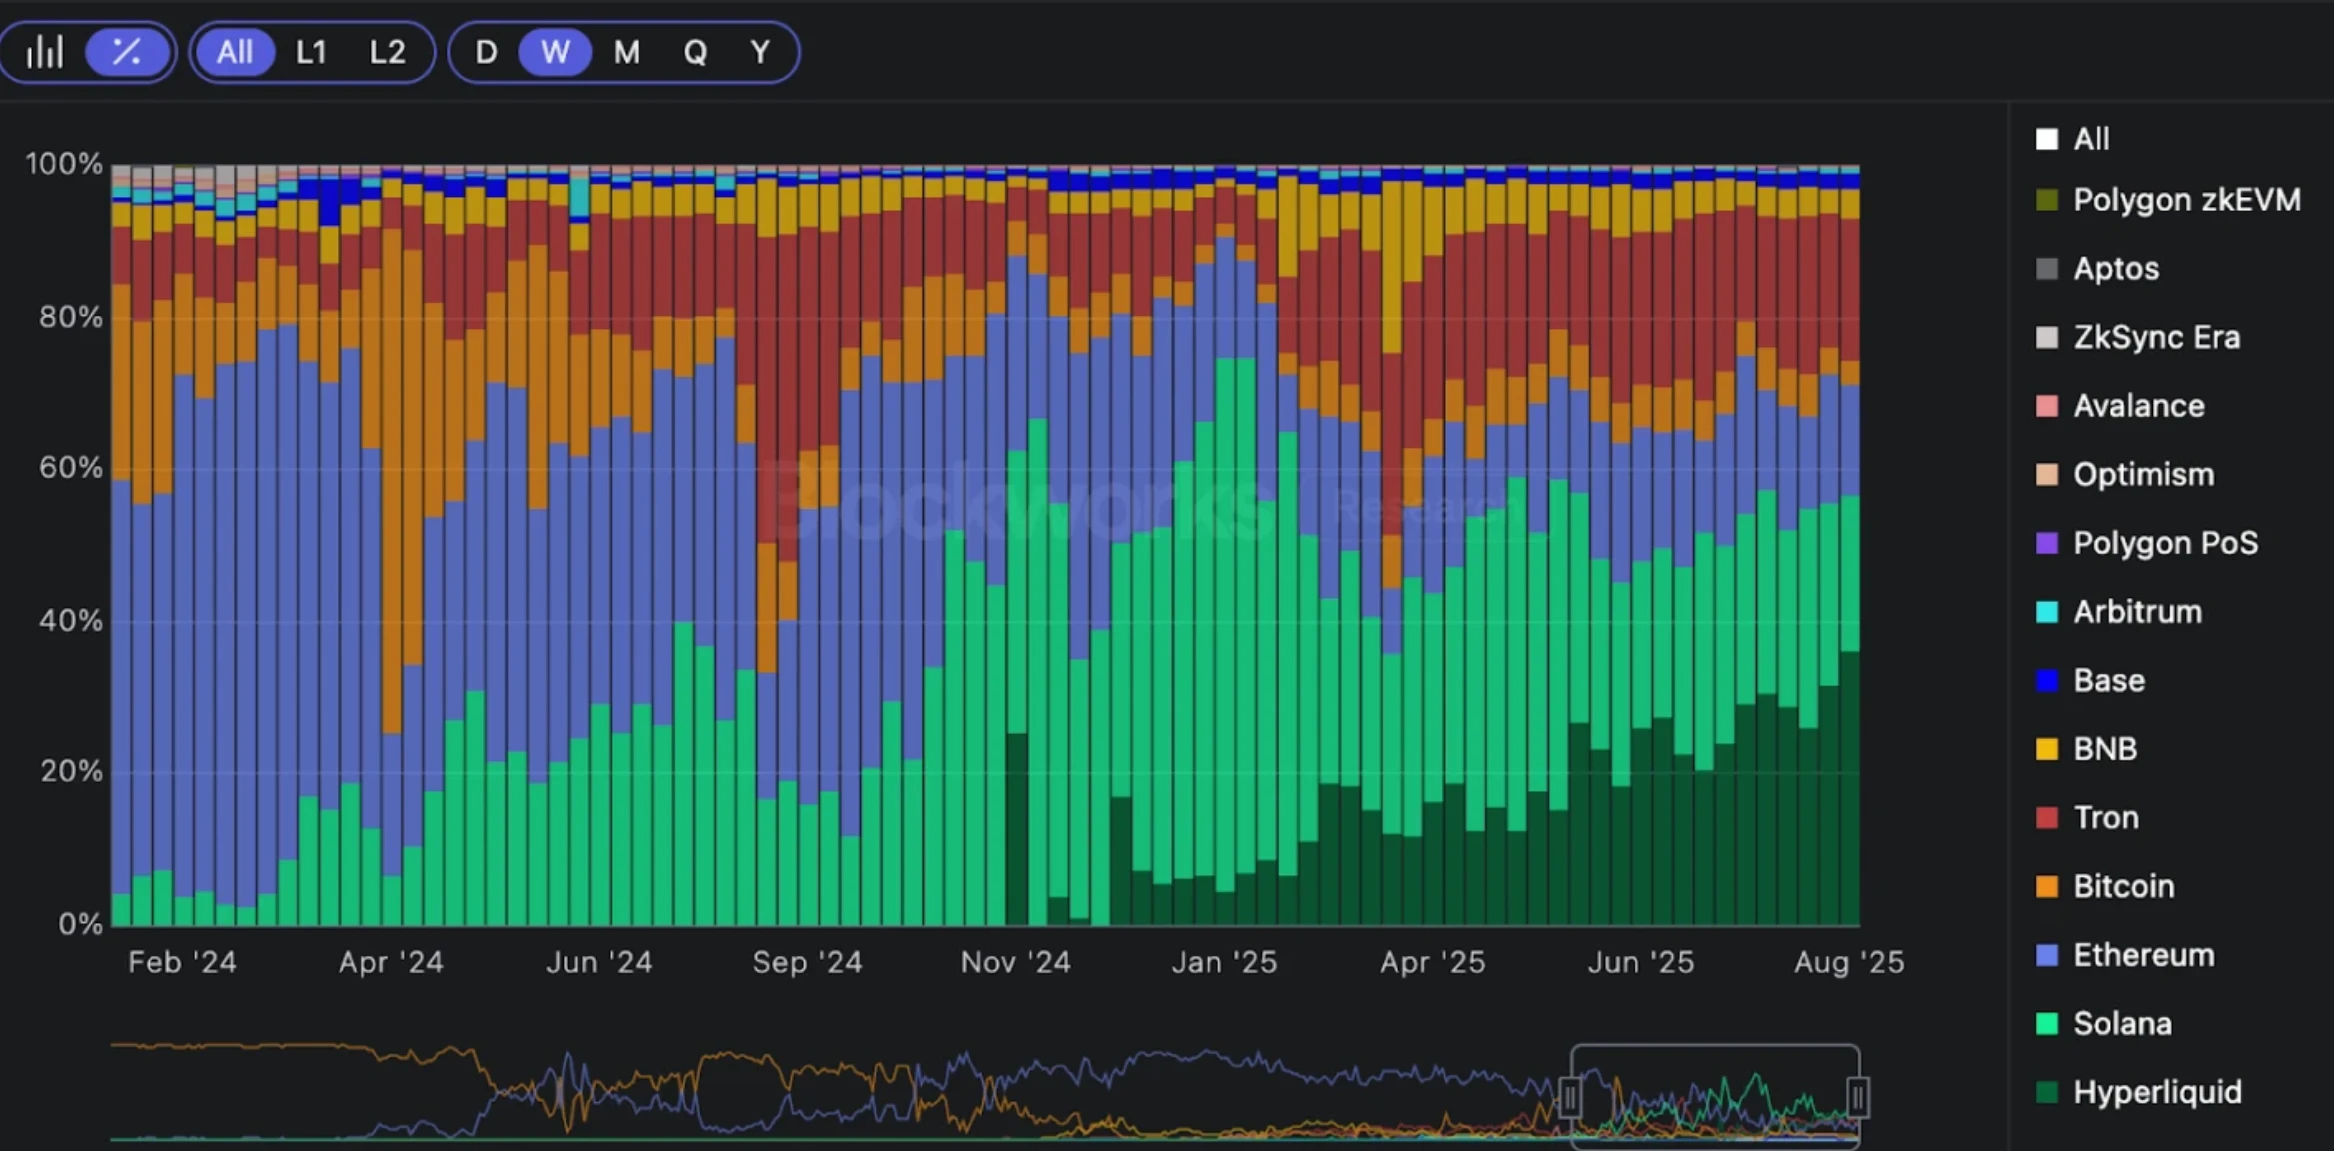Click right range slider handle
Viewport: 2334px width, 1151px height.
[1857, 1097]
